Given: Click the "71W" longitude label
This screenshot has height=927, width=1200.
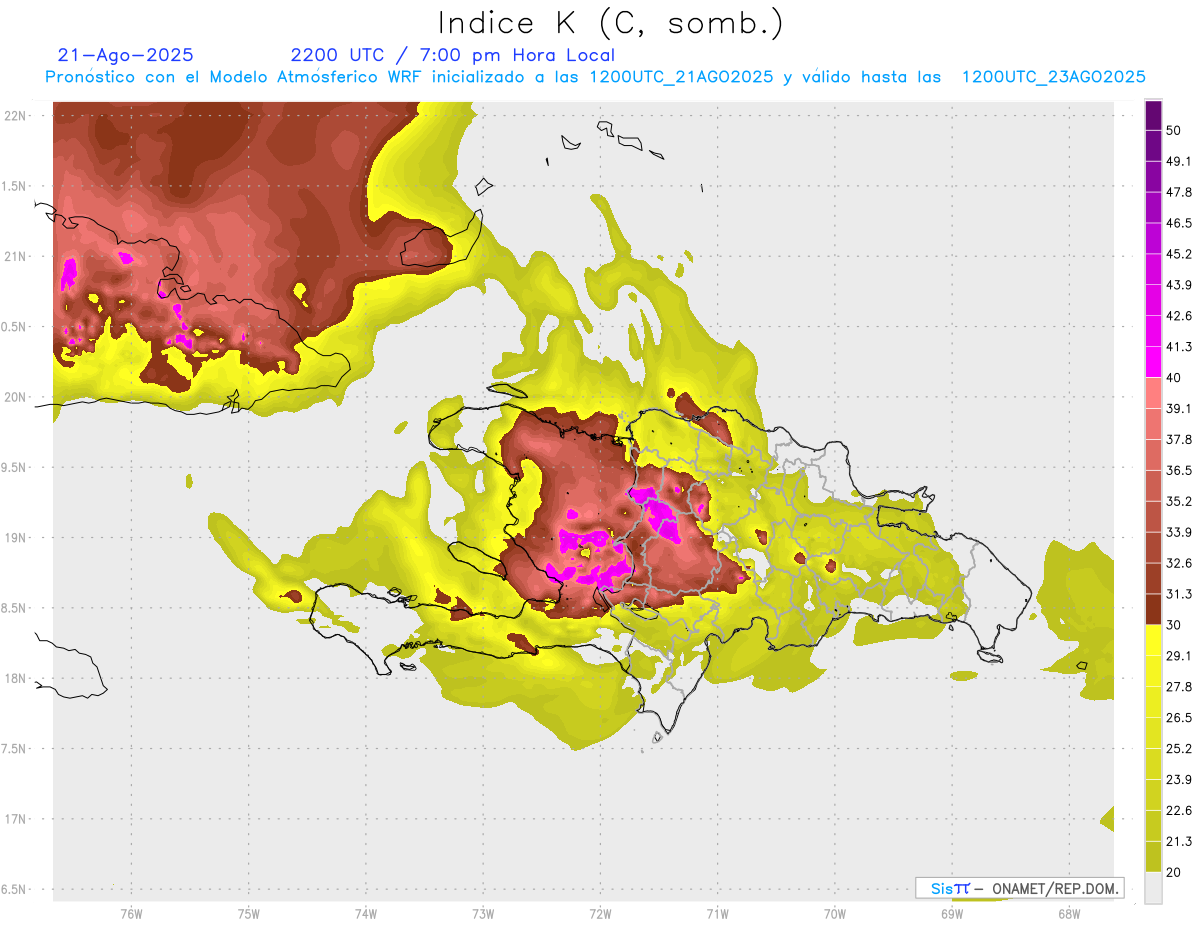Looking at the screenshot, I should click(x=717, y=914).
